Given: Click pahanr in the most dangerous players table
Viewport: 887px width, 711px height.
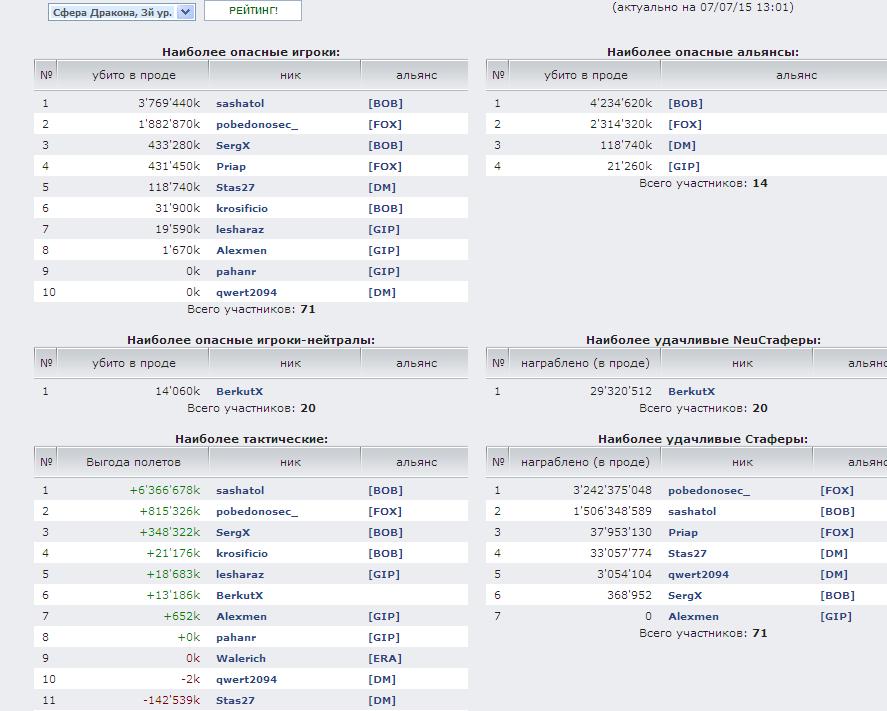Looking at the screenshot, I should point(236,272).
